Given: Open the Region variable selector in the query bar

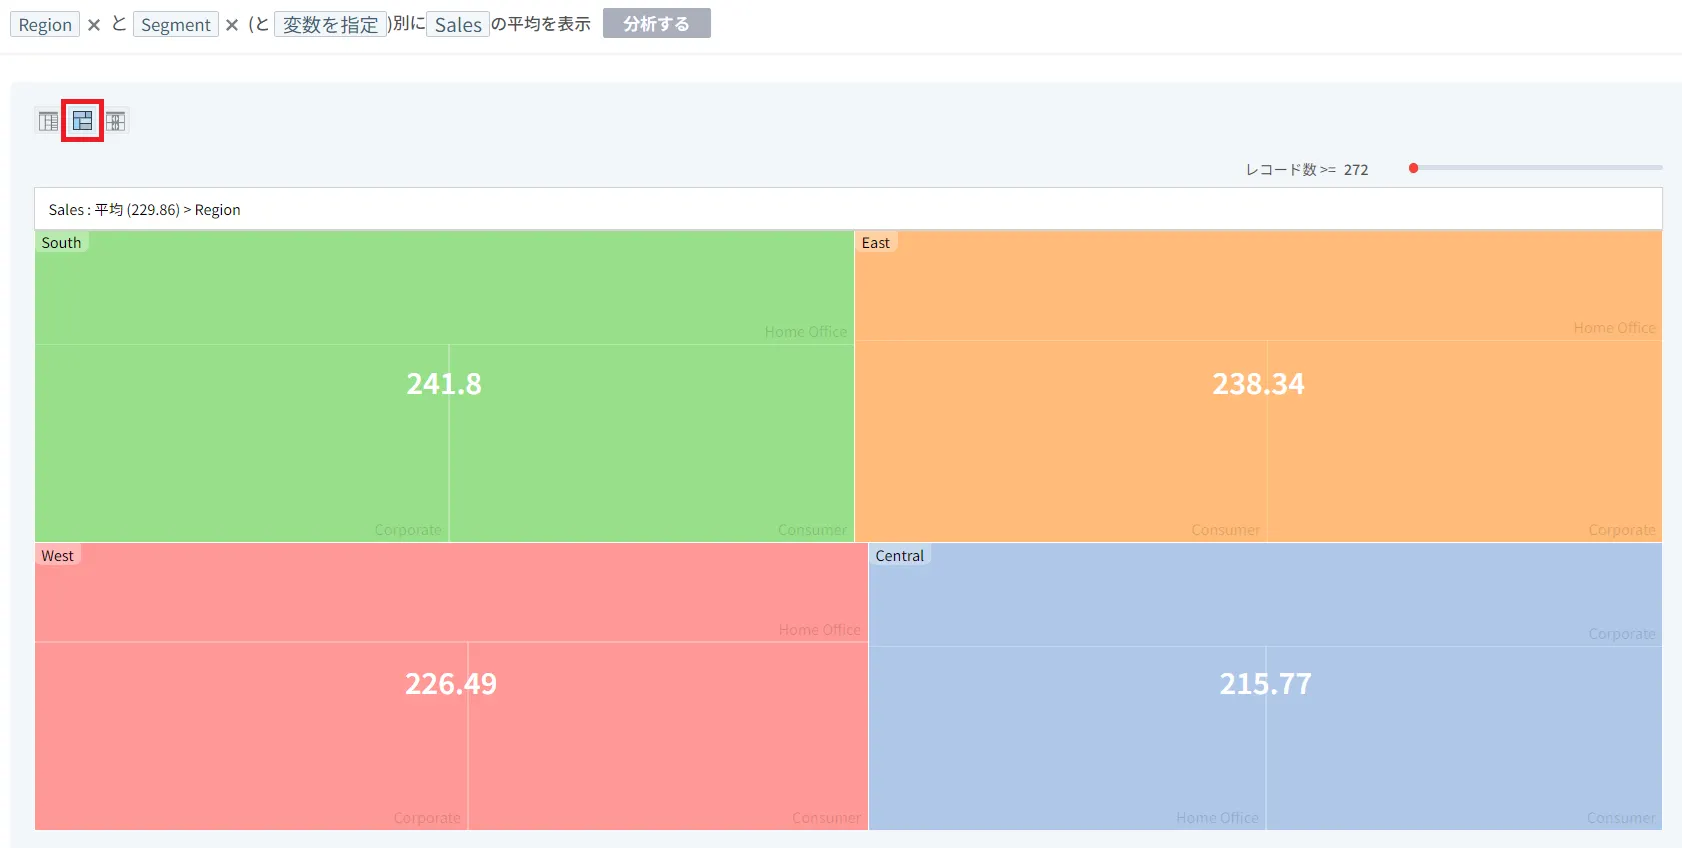Looking at the screenshot, I should (45, 24).
